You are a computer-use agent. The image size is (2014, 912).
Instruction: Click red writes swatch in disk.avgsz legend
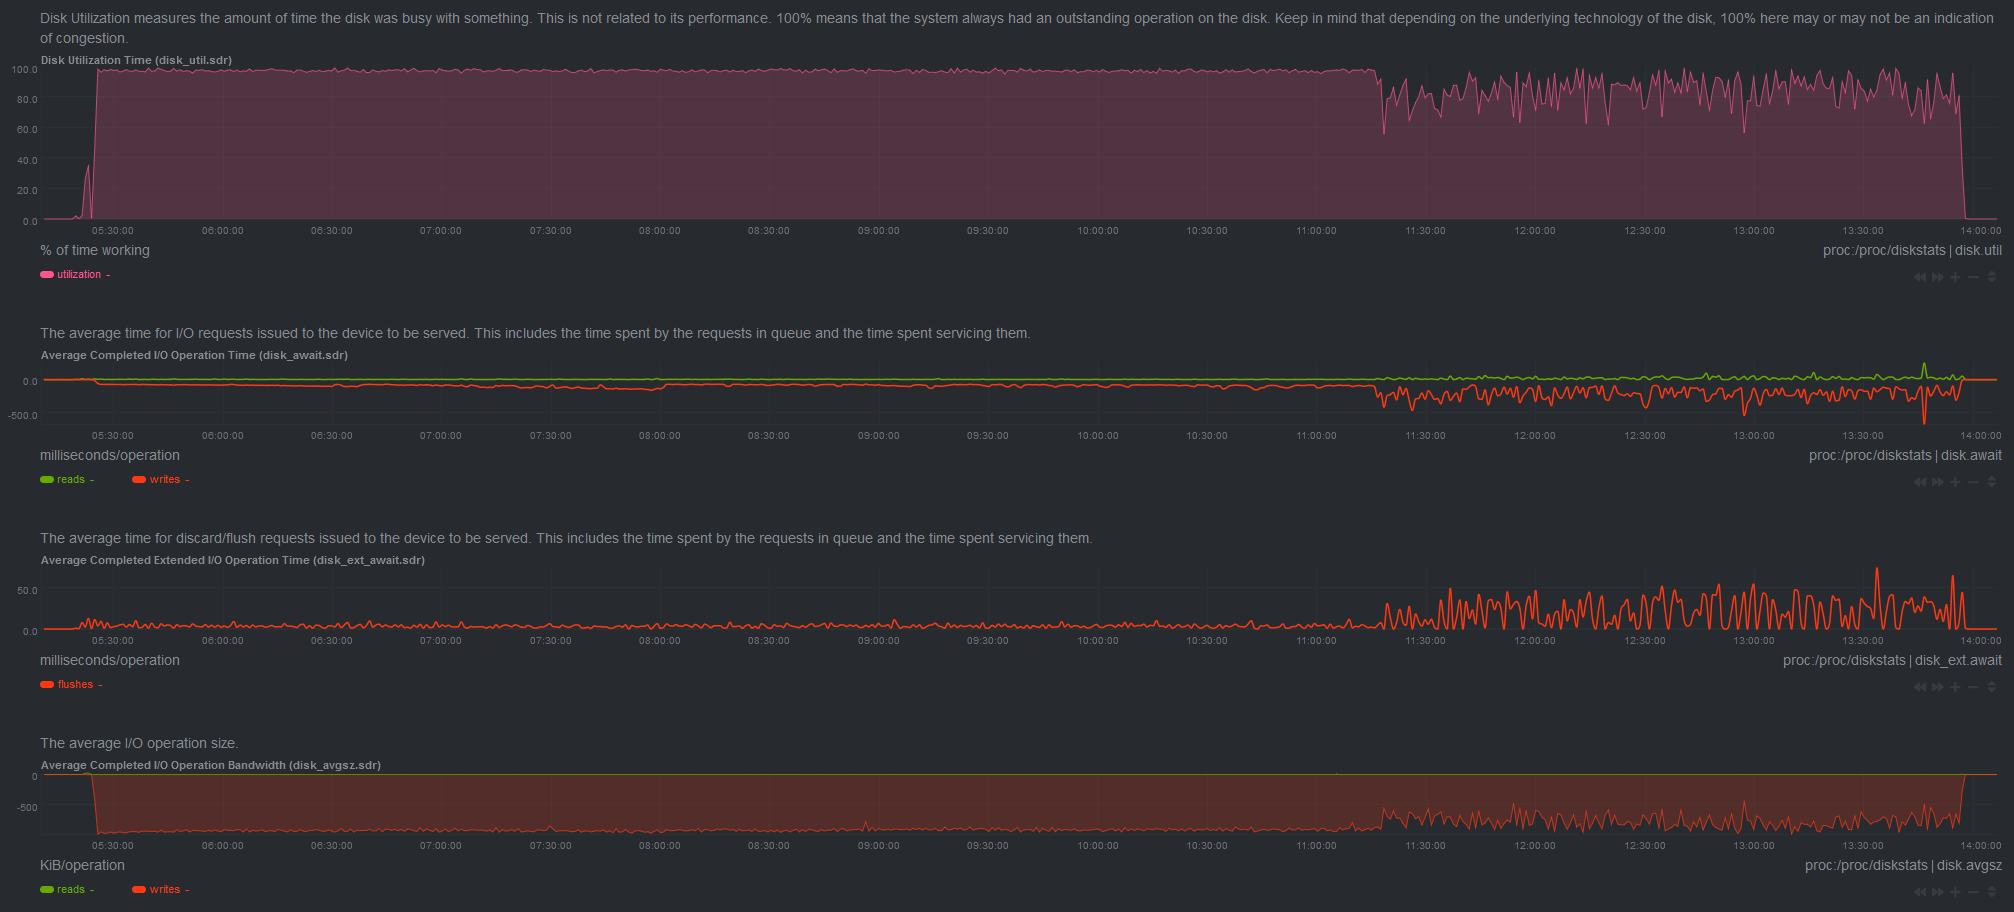[x=139, y=889]
